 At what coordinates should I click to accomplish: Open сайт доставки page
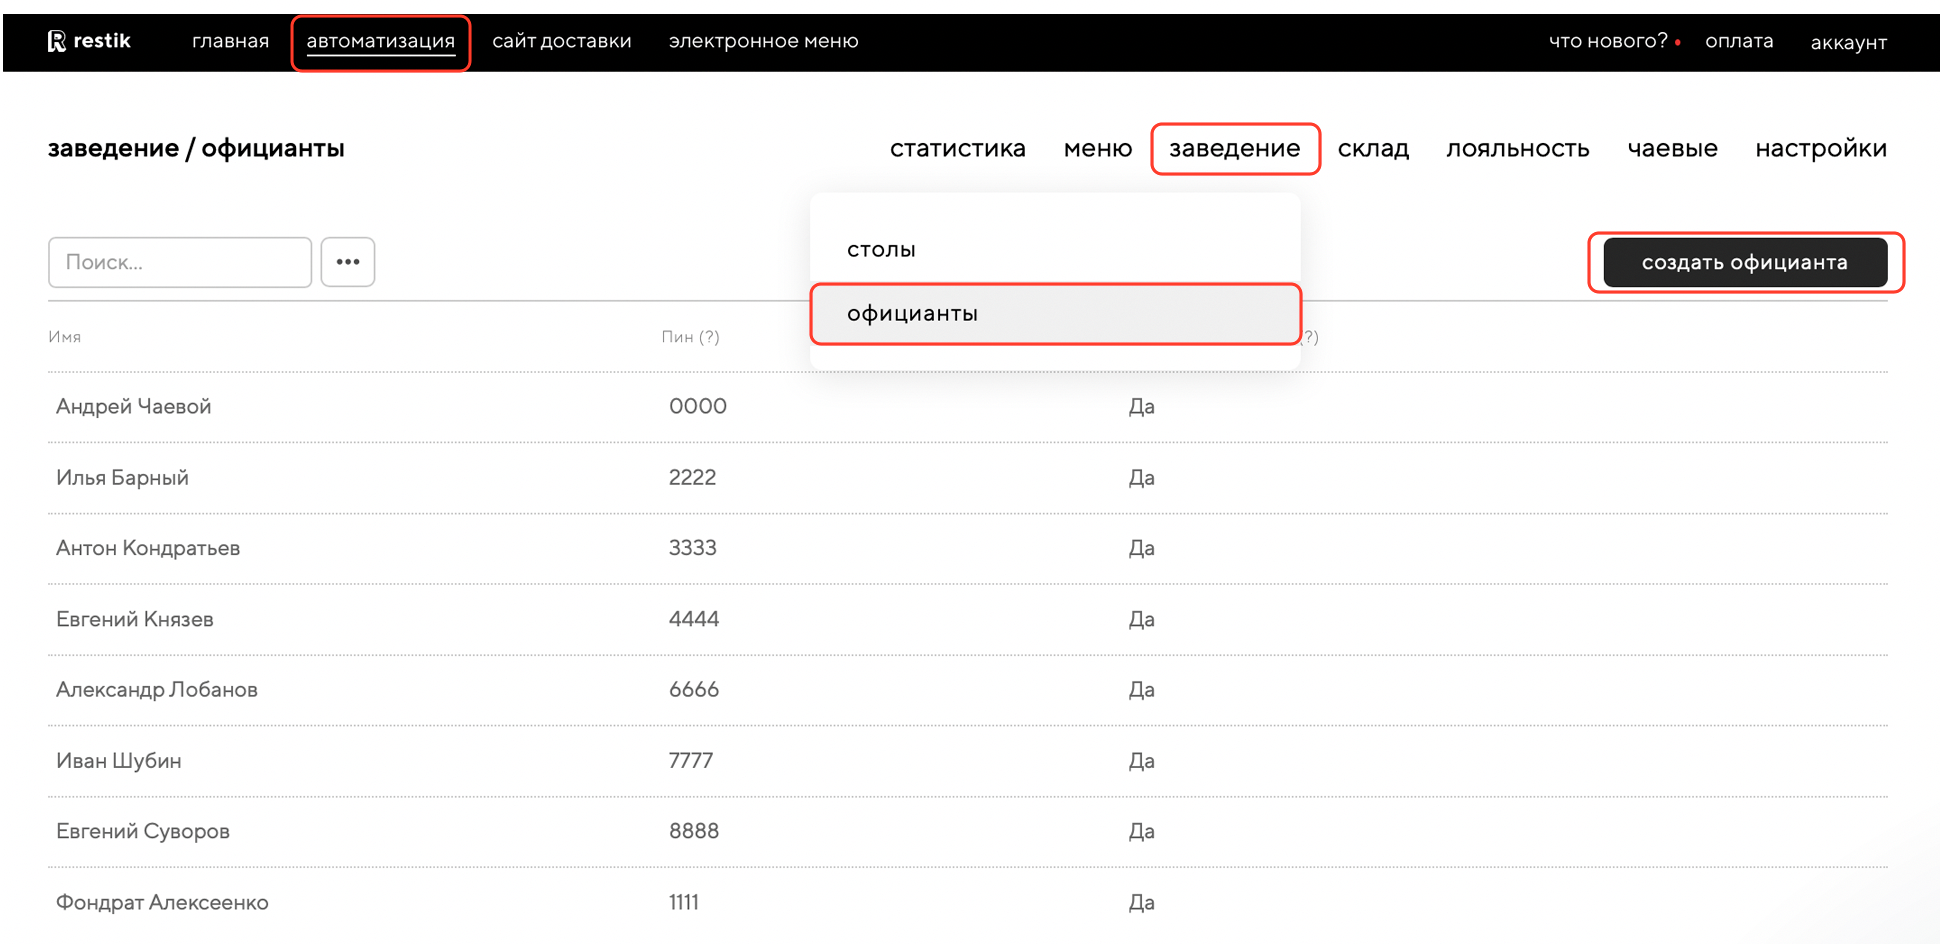(561, 41)
